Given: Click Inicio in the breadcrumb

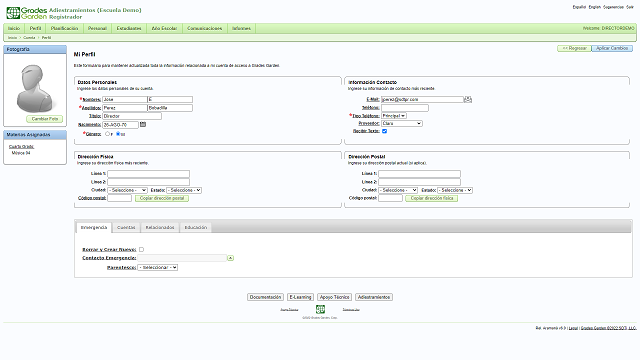Looking at the screenshot, I should [12, 38].
